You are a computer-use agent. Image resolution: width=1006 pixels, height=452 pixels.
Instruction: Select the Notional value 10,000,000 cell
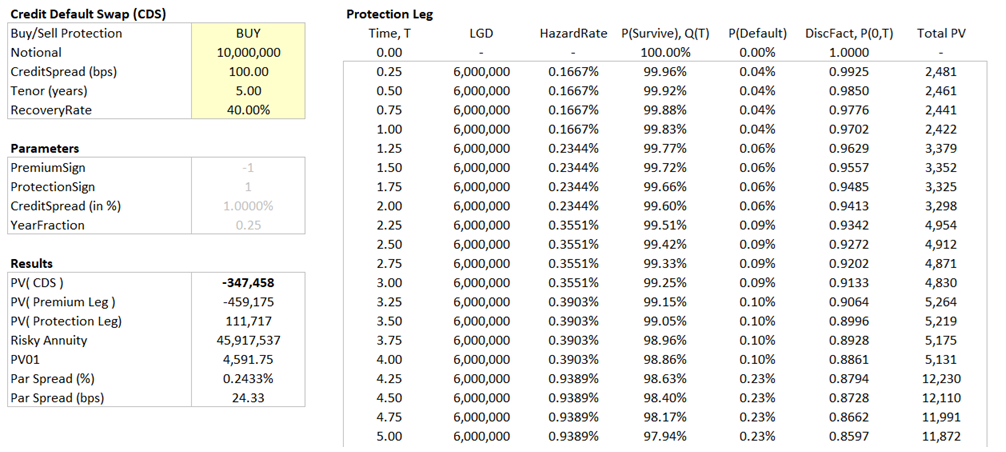248,52
